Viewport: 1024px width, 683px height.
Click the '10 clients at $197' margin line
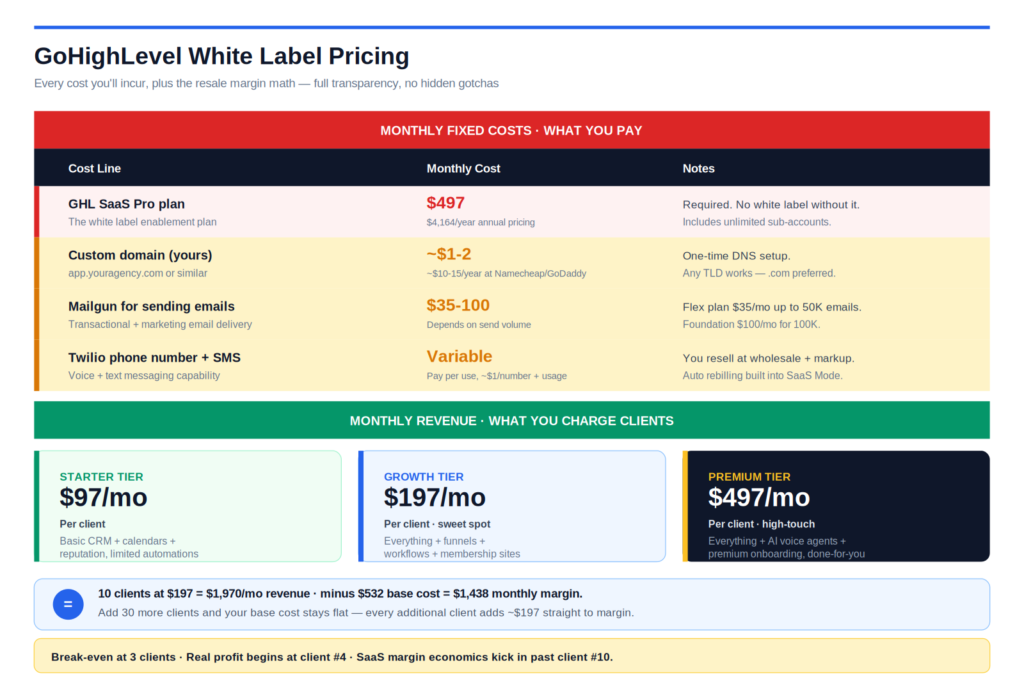[340, 594]
